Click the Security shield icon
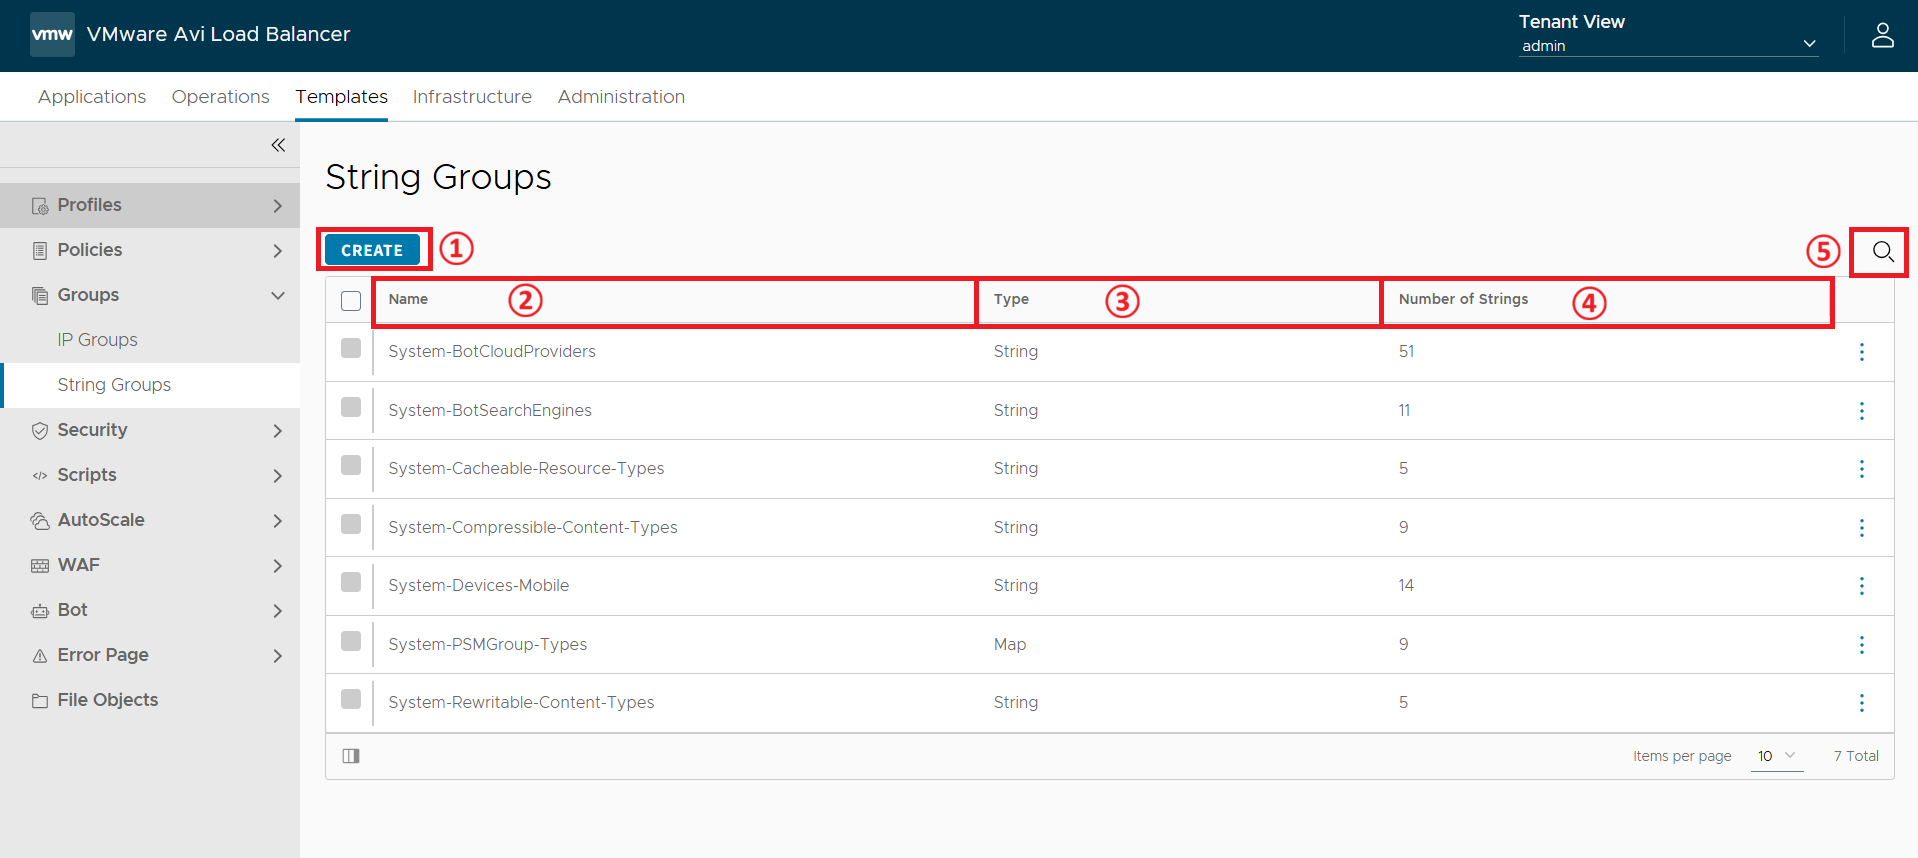 point(40,431)
